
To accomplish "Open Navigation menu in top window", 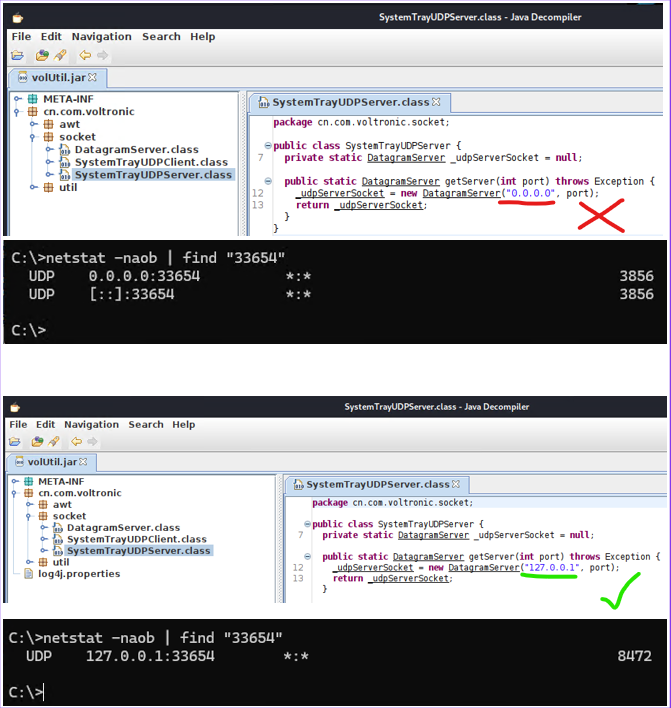I will tap(101, 36).
